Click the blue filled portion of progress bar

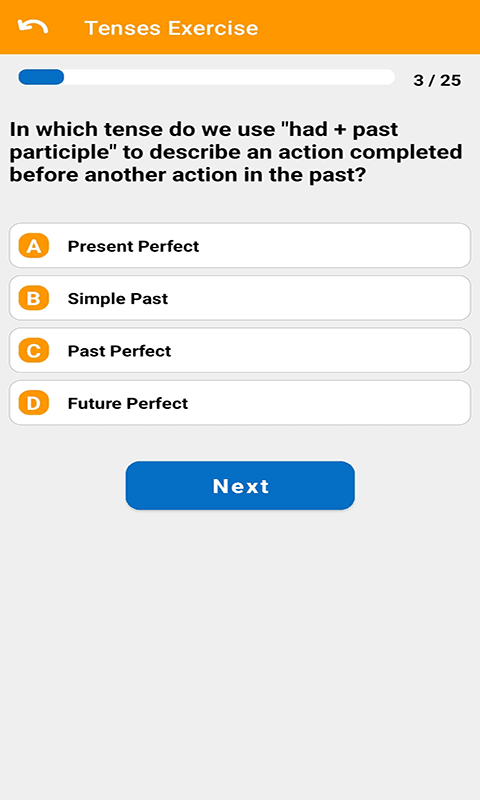click(41, 77)
